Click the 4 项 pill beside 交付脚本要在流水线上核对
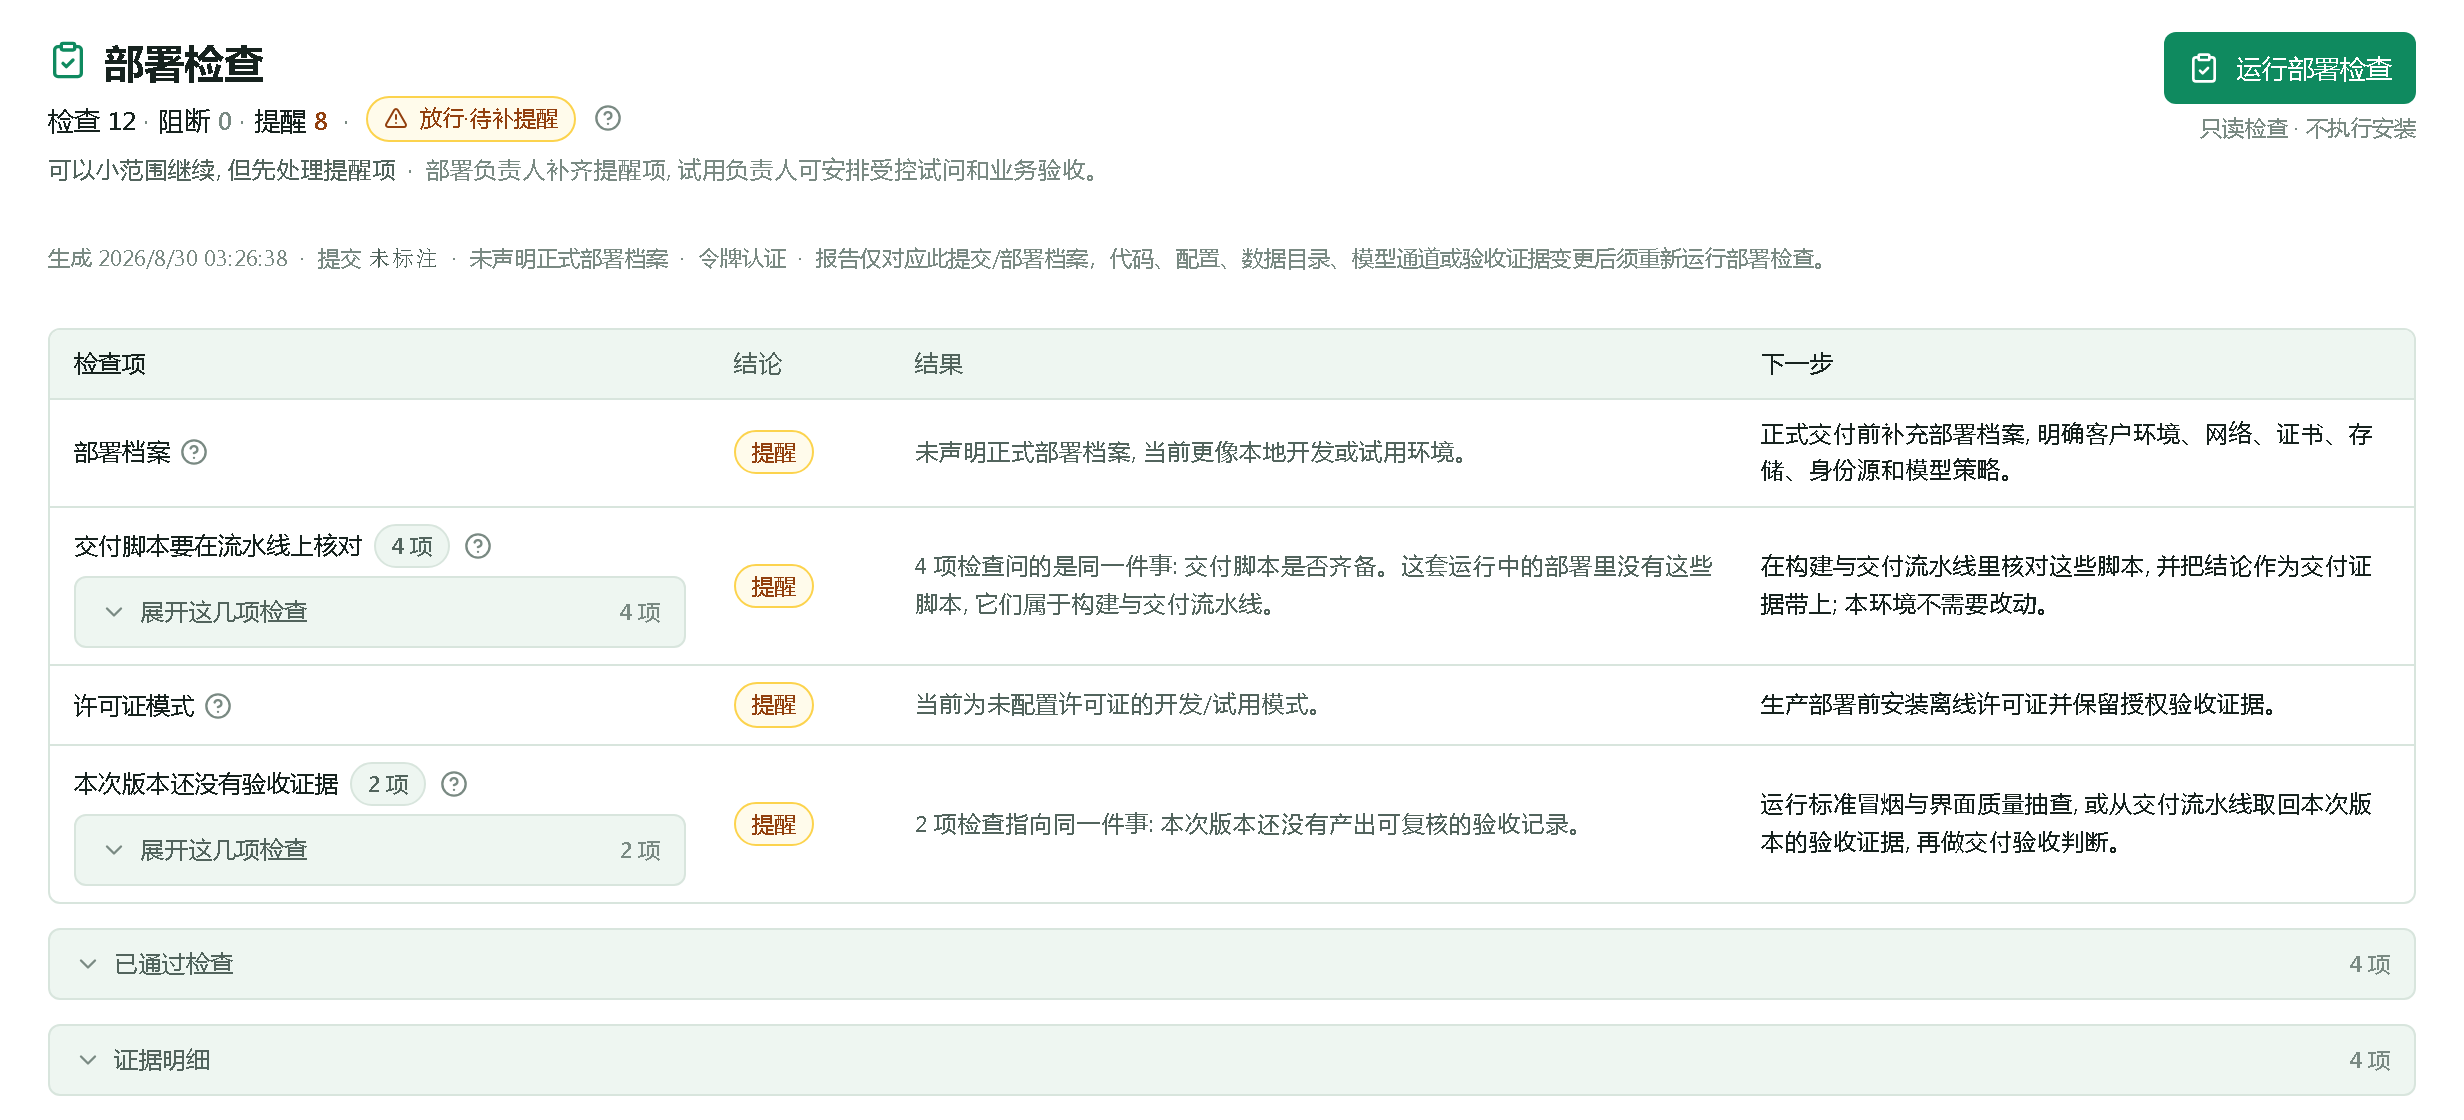This screenshot has width=2464, height=1120. pyautogui.click(x=412, y=546)
